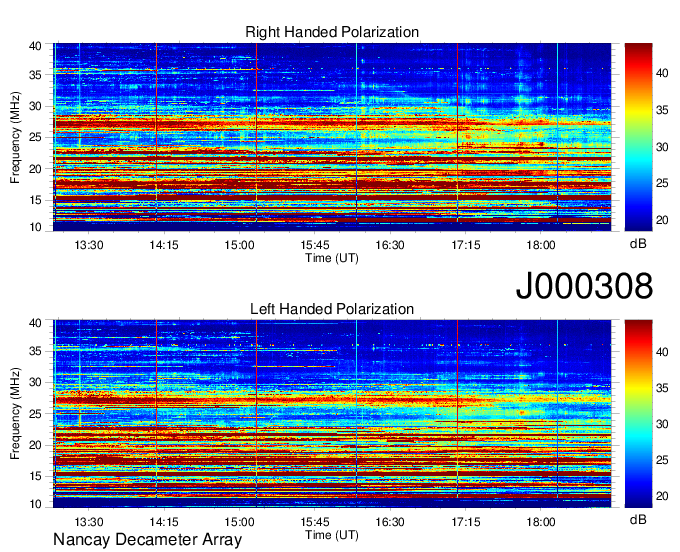Click the 17:15 time tick of the bottom plot
Viewport: 680px width, 552px height.
pyautogui.click(x=466, y=522)
